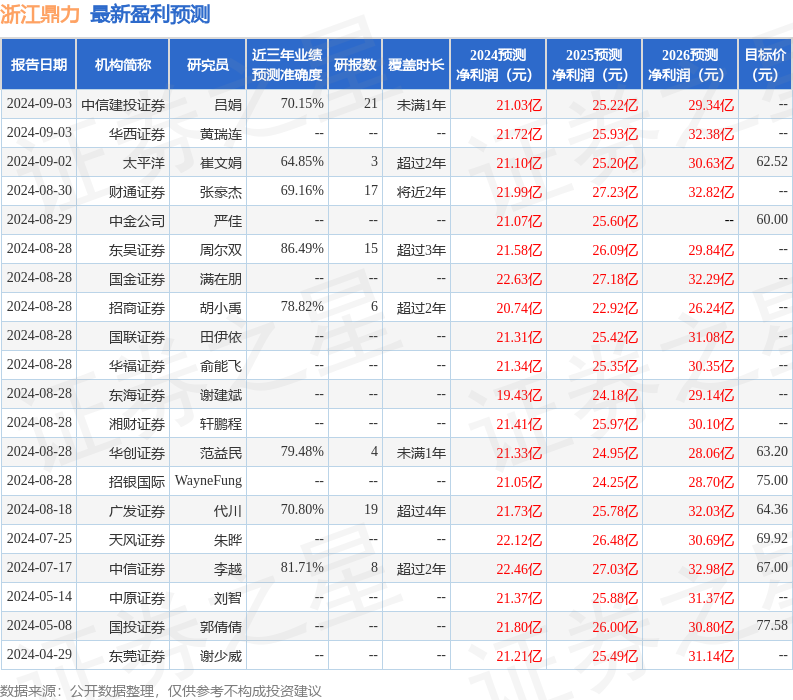Click the accuracy value 86.49%
This screenshot has height=700, width=793.
pyautogui.click(x=302, y=248)
